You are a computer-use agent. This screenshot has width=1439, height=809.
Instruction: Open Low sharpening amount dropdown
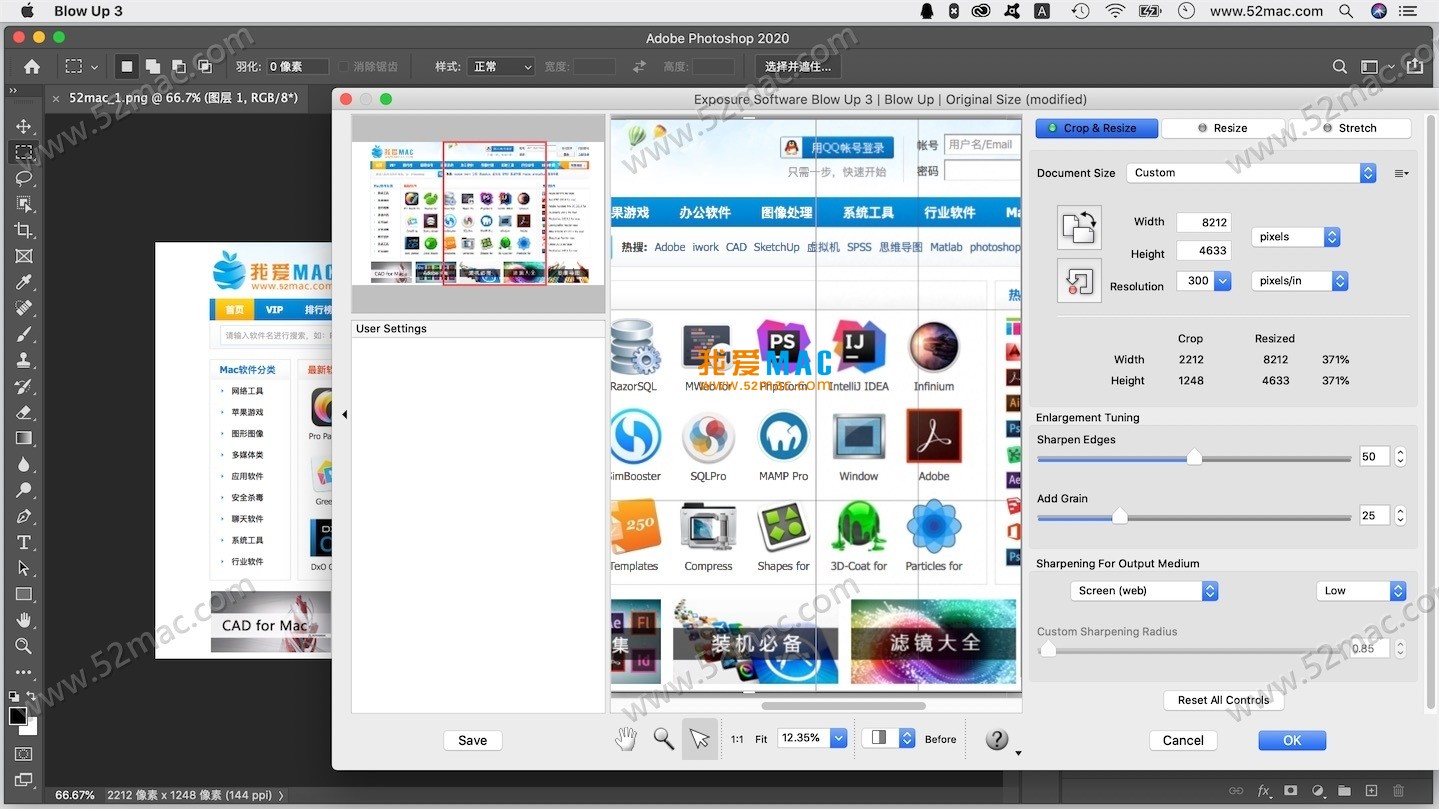1361,591
